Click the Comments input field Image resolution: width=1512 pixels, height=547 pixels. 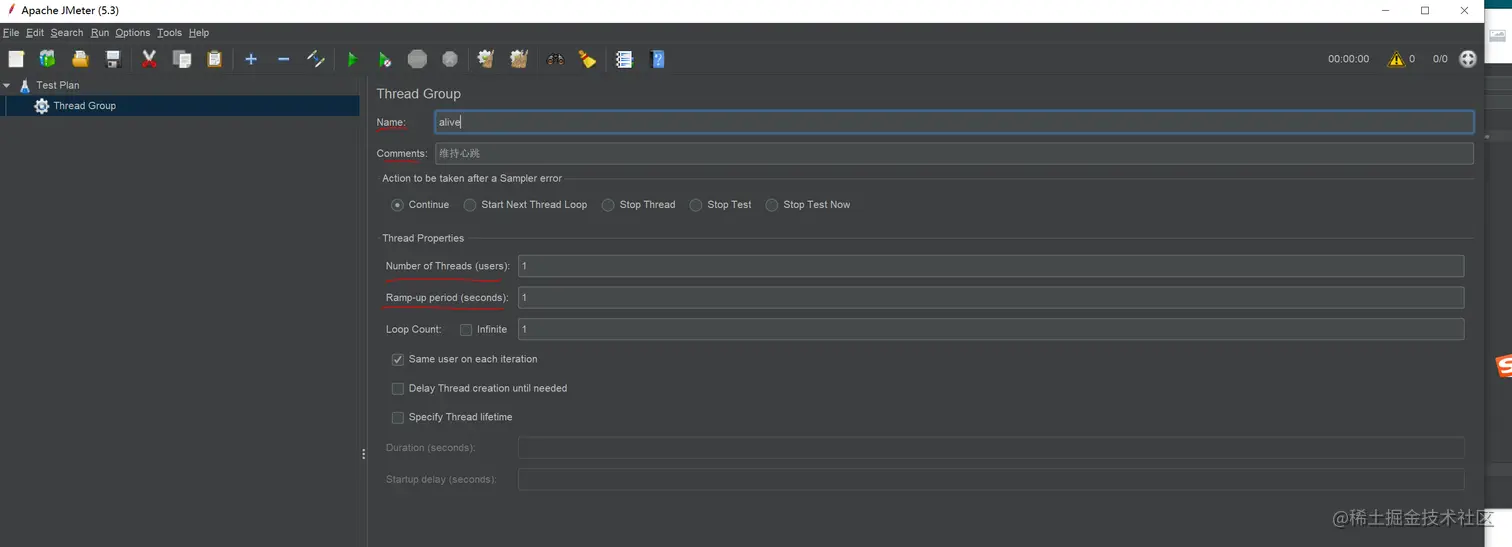click(954, 153)
